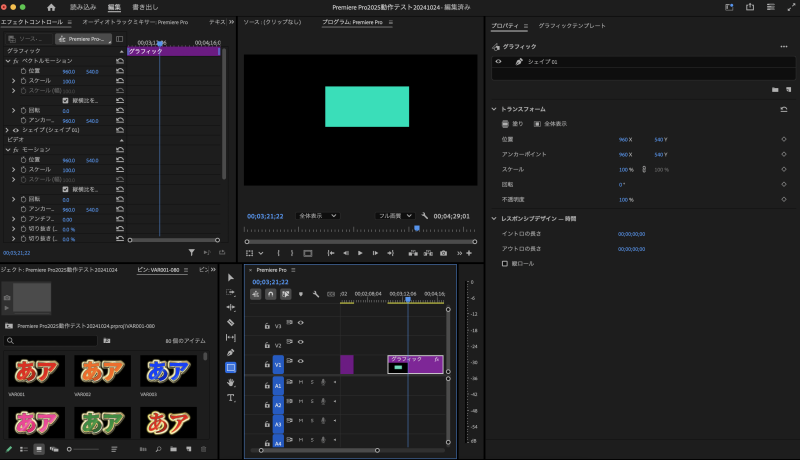Select the Razor tool

(231, 322)
